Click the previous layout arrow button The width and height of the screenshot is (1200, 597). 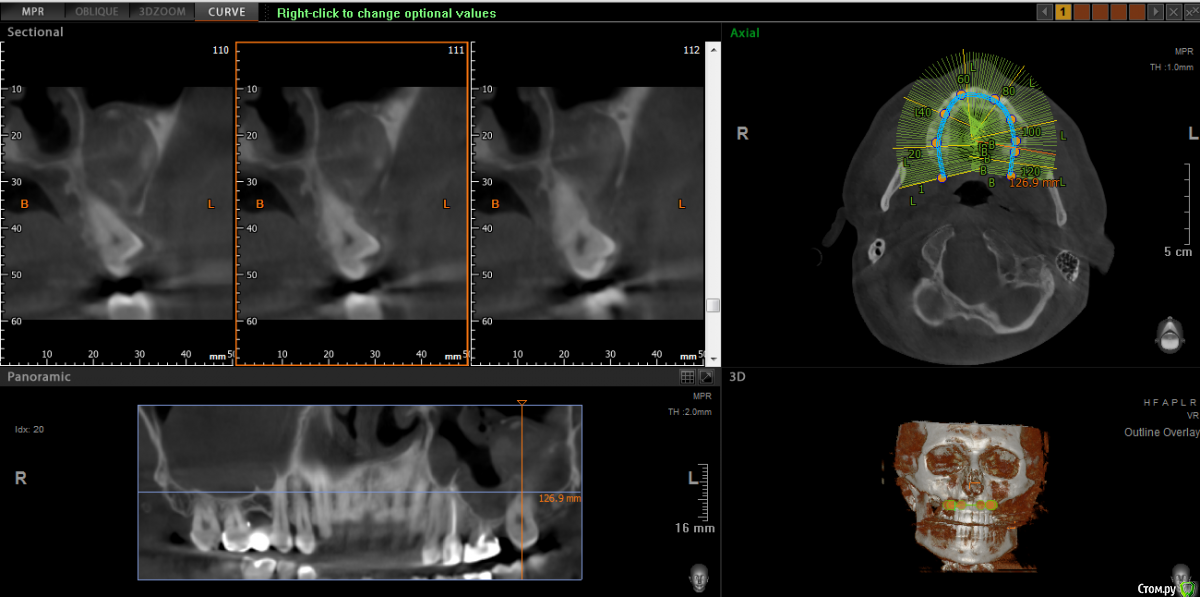point(1045,12)
